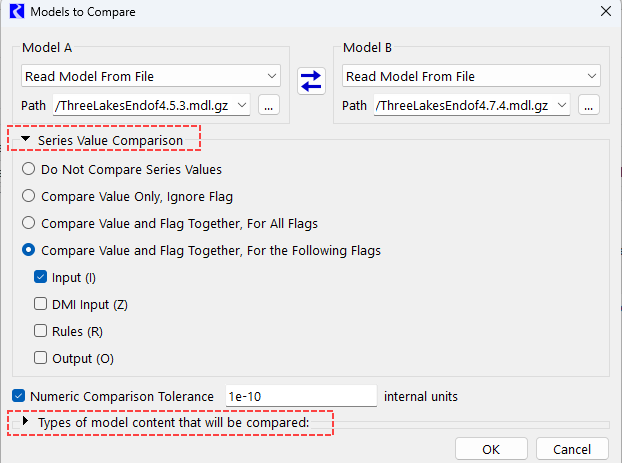Check the Rules (R) flag
The height and width of the screenshot is (463, 622).
click(41, 330)
